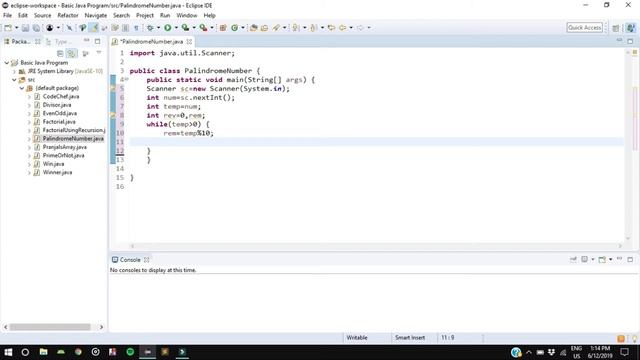Toggle Show Whitespace Characters pilcrow

pos(136,28)
